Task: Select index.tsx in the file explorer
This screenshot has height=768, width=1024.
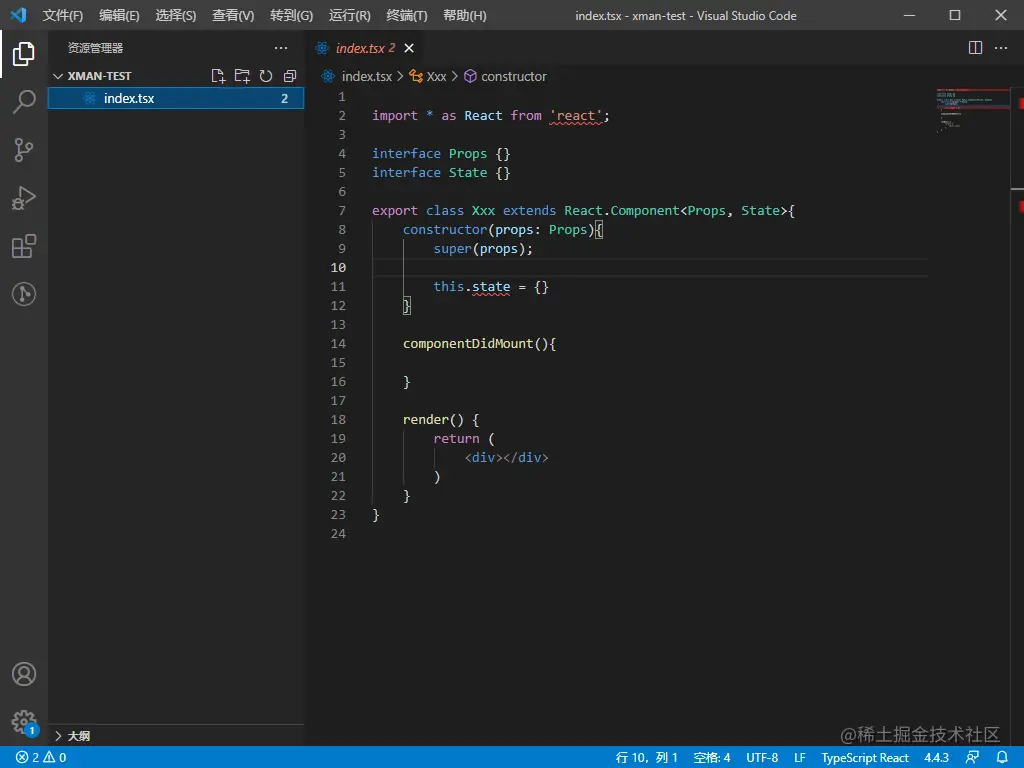Action: [x=129, y=98]
